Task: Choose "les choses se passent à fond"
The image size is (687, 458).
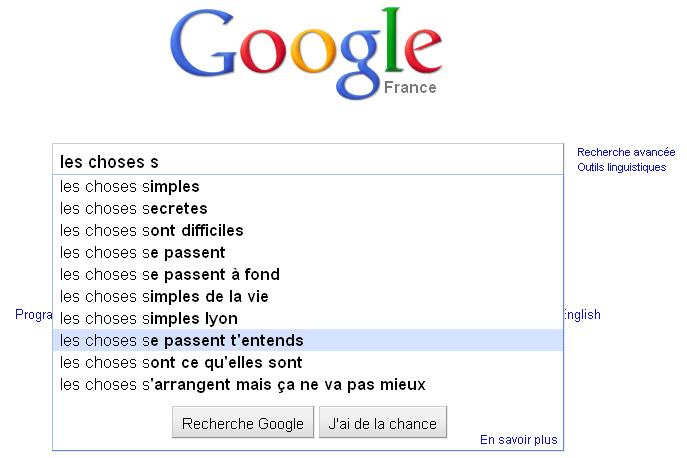Action: click(308, 274)
